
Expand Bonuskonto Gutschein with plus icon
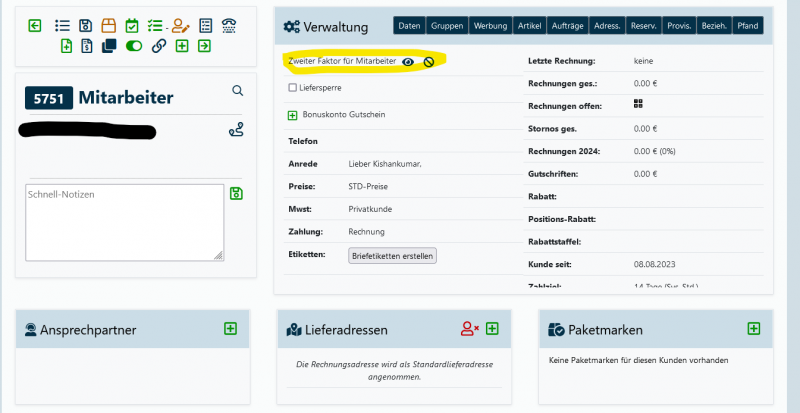click(292, 115)
